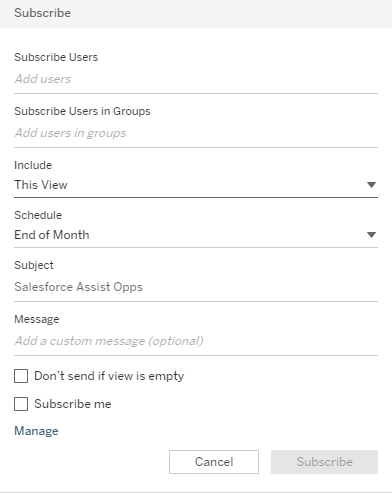
Task: Focus the Add users field
Action: (196, 79)
